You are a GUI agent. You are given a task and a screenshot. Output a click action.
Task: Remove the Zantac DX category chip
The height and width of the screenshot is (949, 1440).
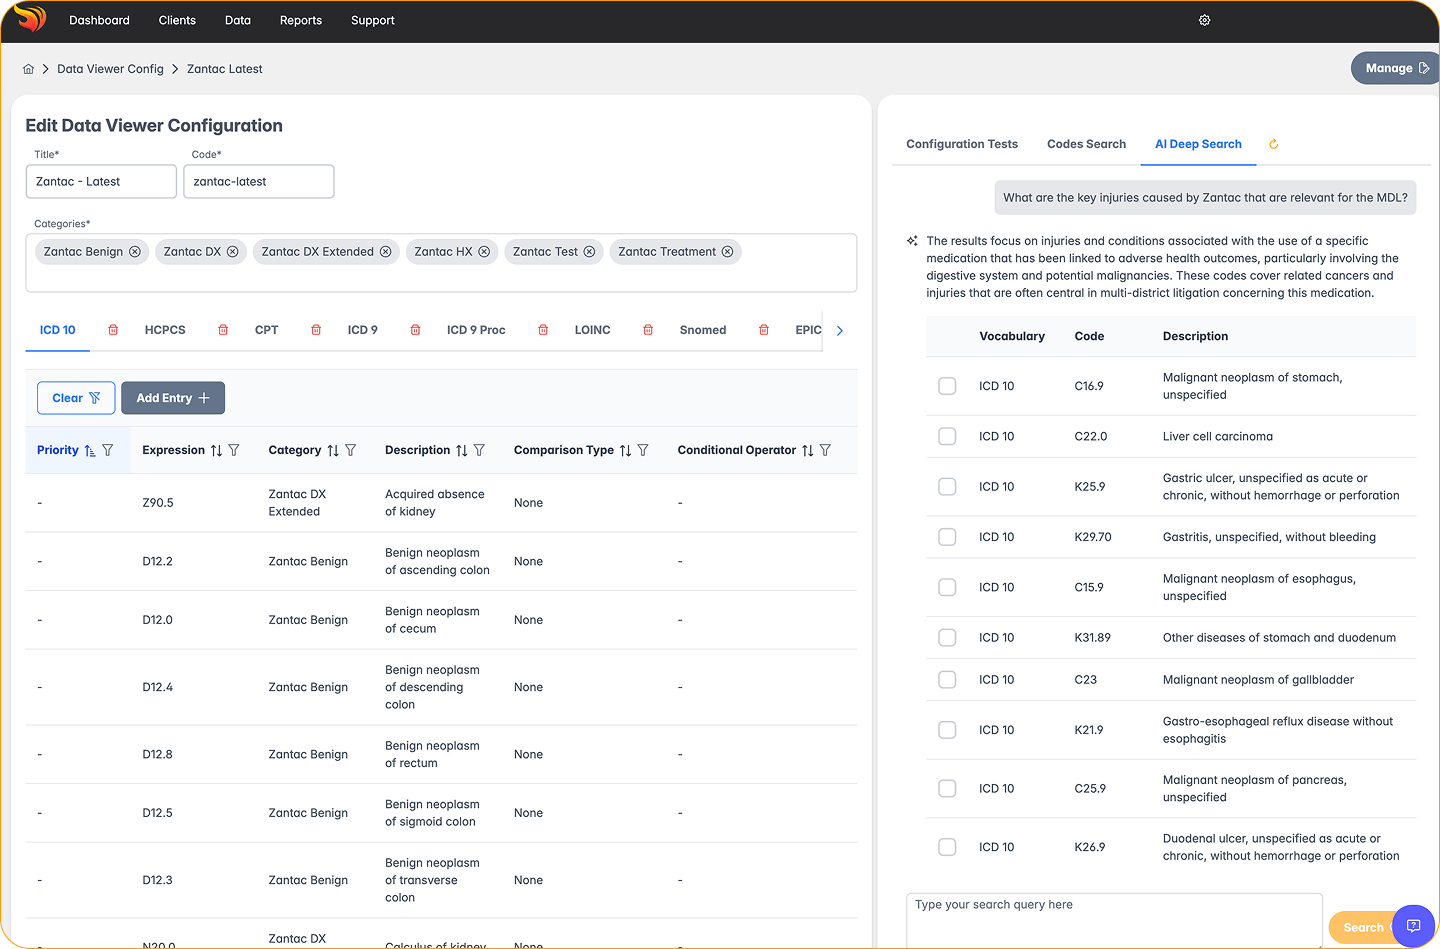click(x=233, y=252)
